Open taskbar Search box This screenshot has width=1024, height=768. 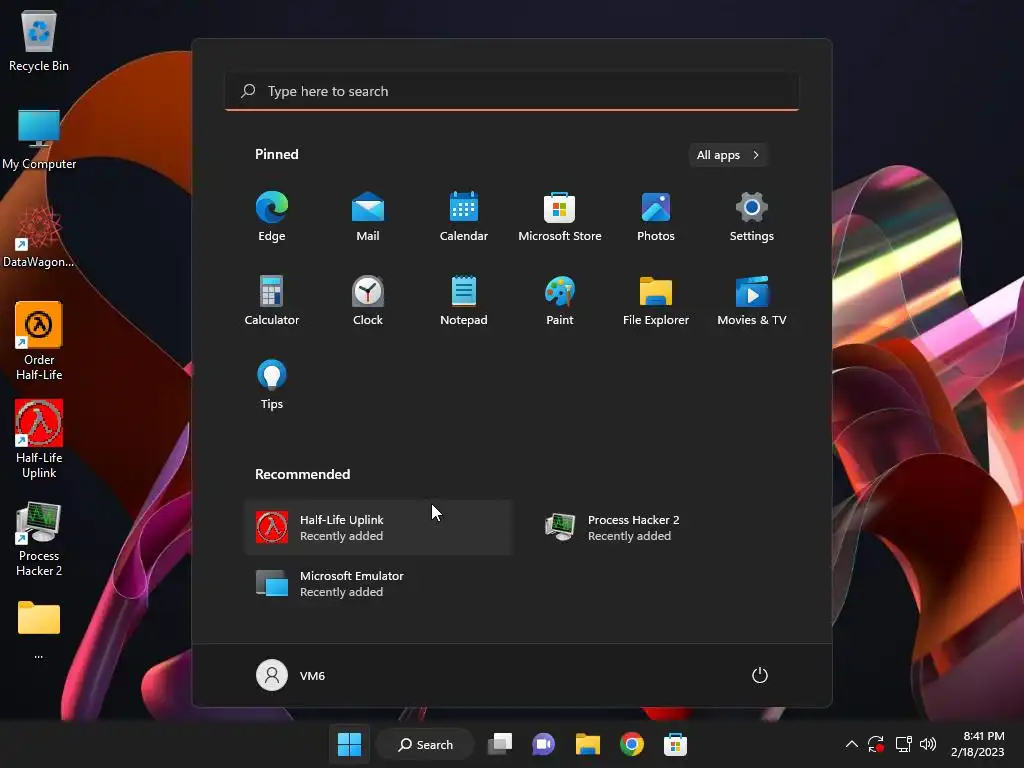pos(425,744)
